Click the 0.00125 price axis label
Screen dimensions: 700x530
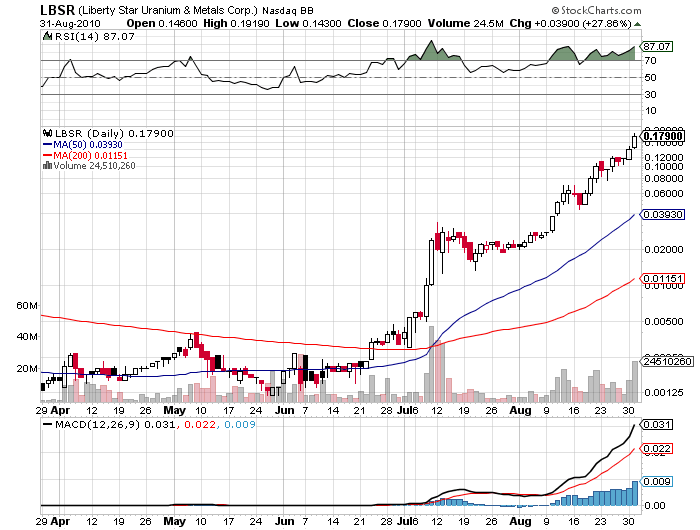point(664,393)
